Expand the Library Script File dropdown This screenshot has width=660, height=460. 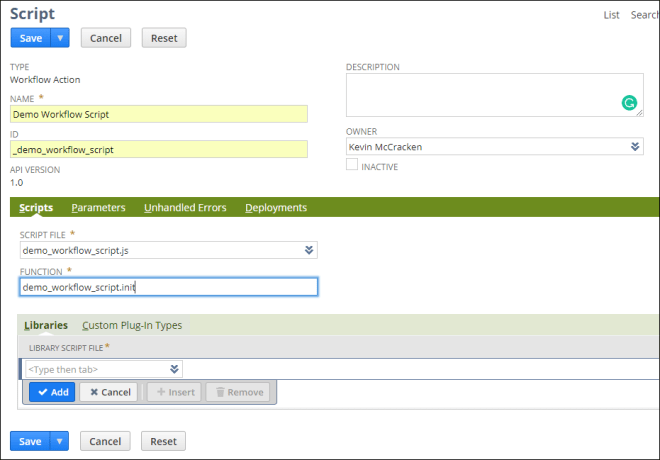pyautogui.click(x=175, y=369)
